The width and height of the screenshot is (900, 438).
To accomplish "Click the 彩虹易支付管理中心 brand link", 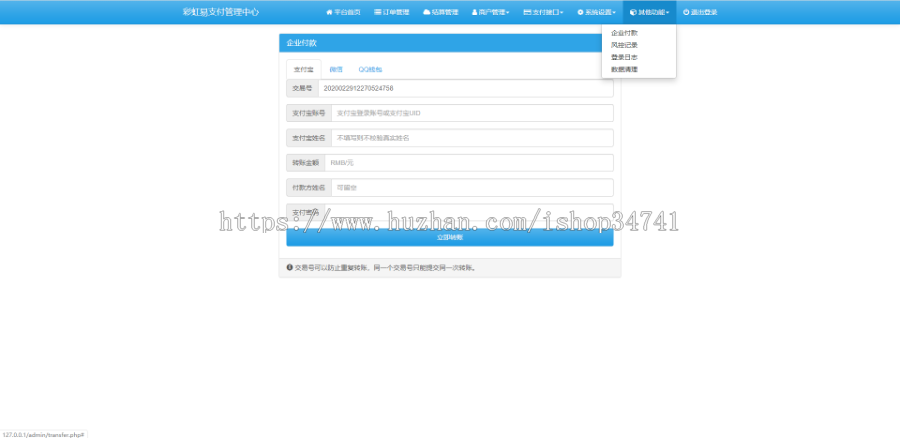I will coord(221,12).
